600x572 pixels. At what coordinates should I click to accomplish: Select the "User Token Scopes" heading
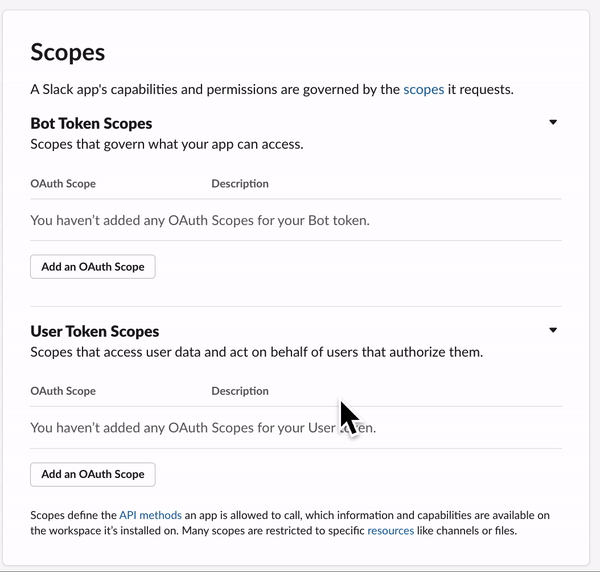(x=95, y=331)
